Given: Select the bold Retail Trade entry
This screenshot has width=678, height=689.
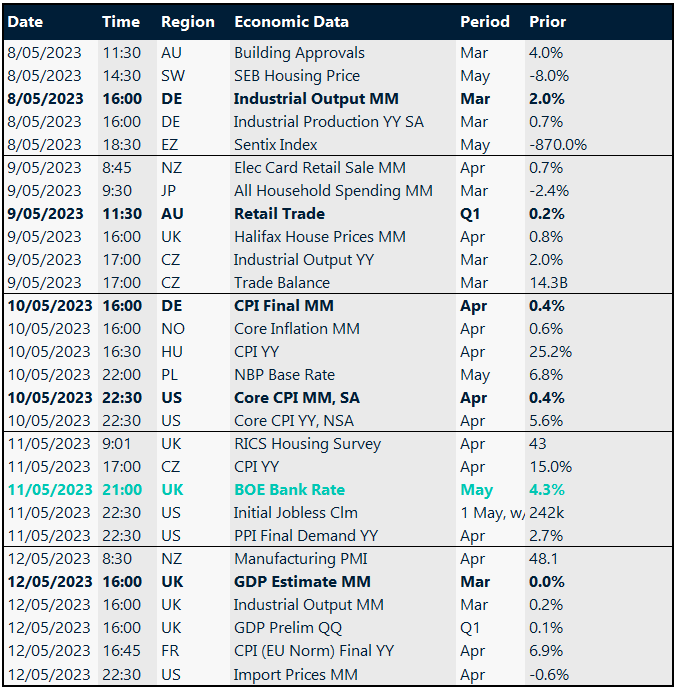Looking at the screenshot, I should pyautogui.click(x=279, y=213).
